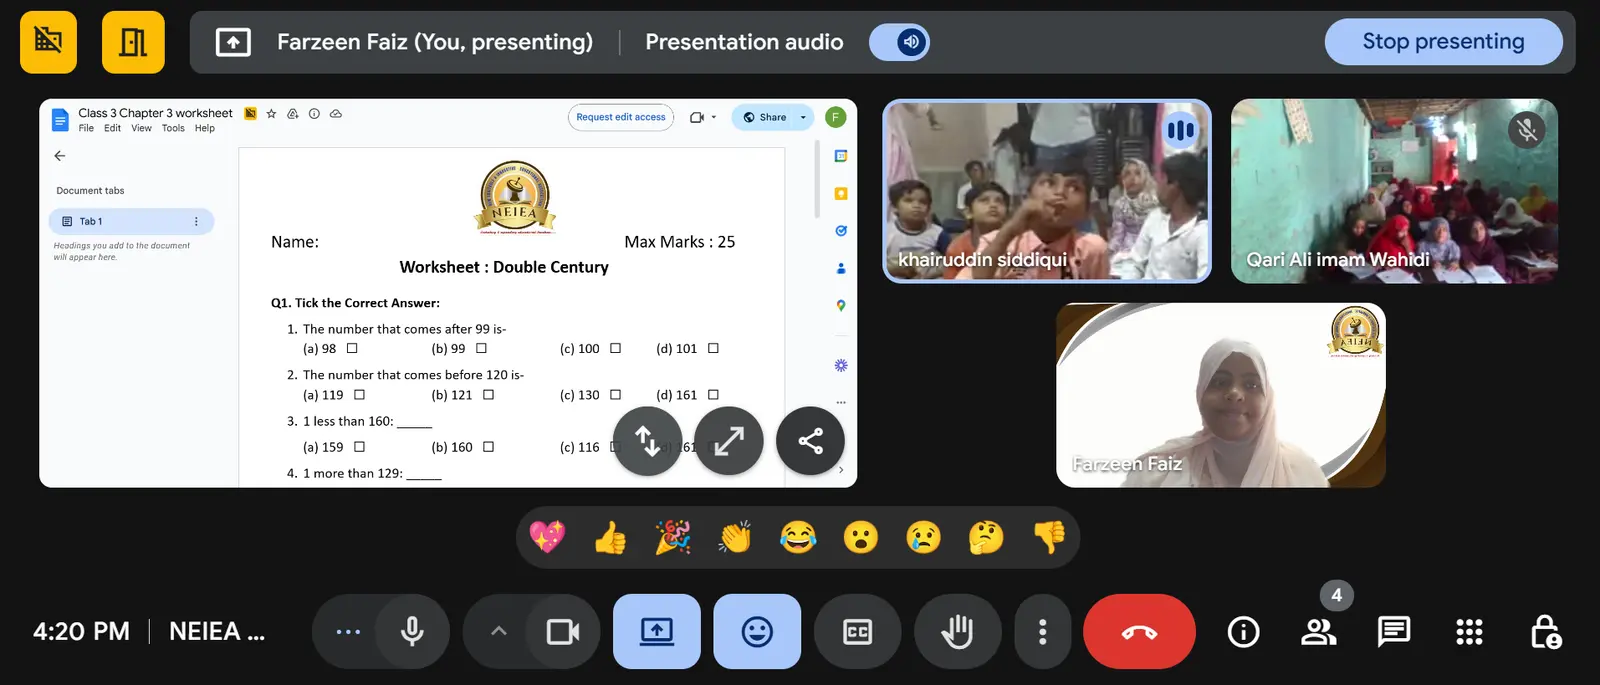Image resolution: width=1600 pixels, height=685 pixels.
Task: Send the sparkling heart reaction
Action: click(547, 538)
